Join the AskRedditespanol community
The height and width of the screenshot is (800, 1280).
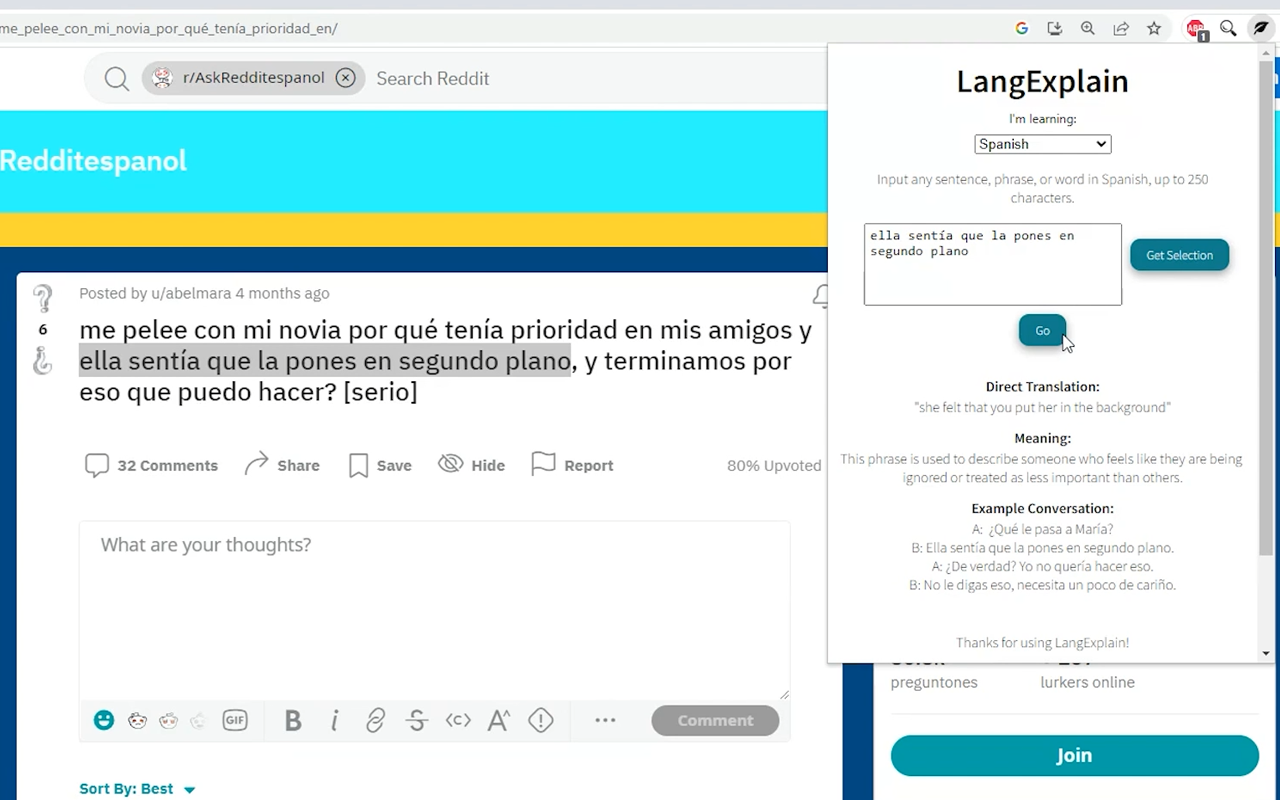[1074, 755]
